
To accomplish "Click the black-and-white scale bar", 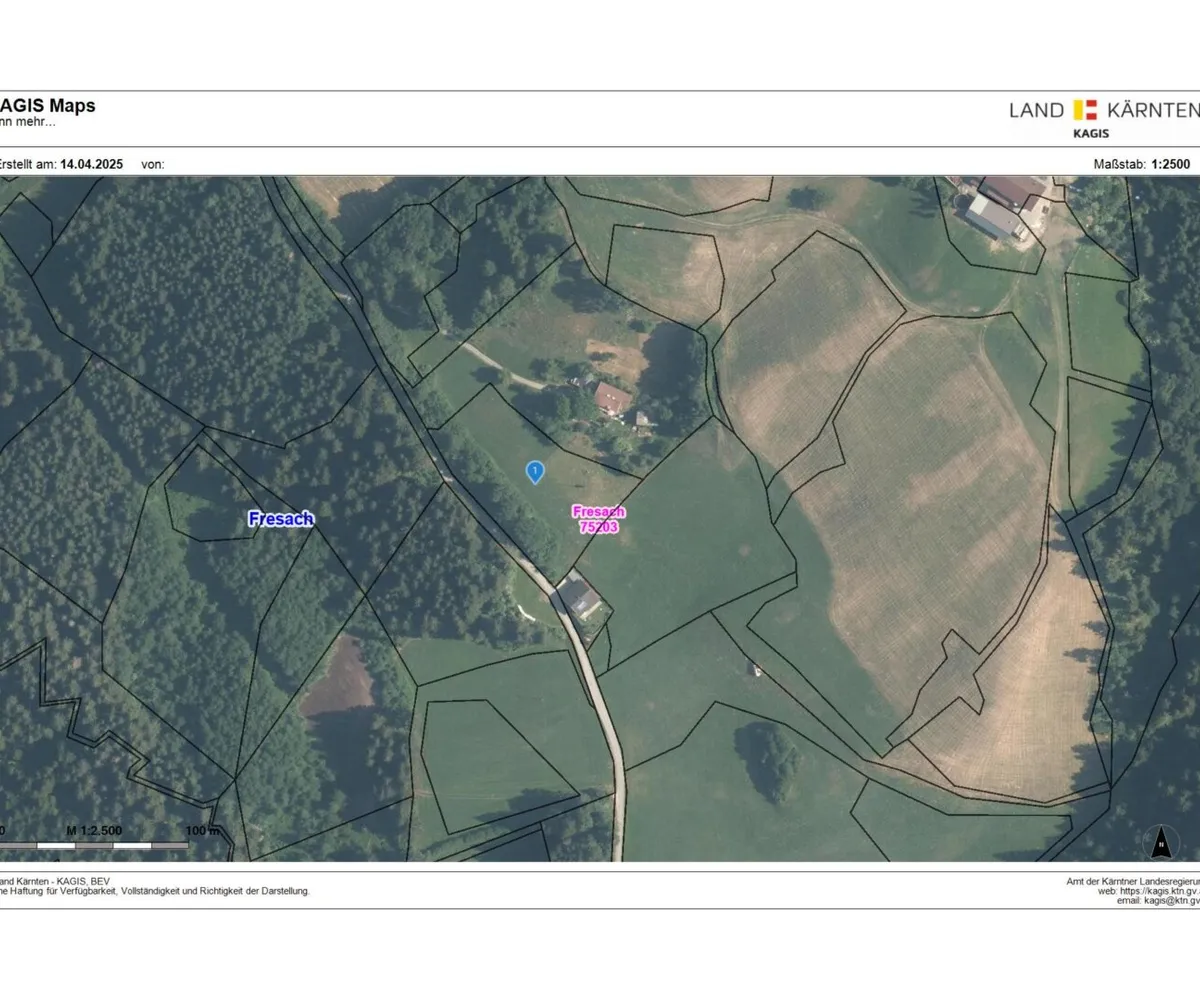I will pos(95,845).
